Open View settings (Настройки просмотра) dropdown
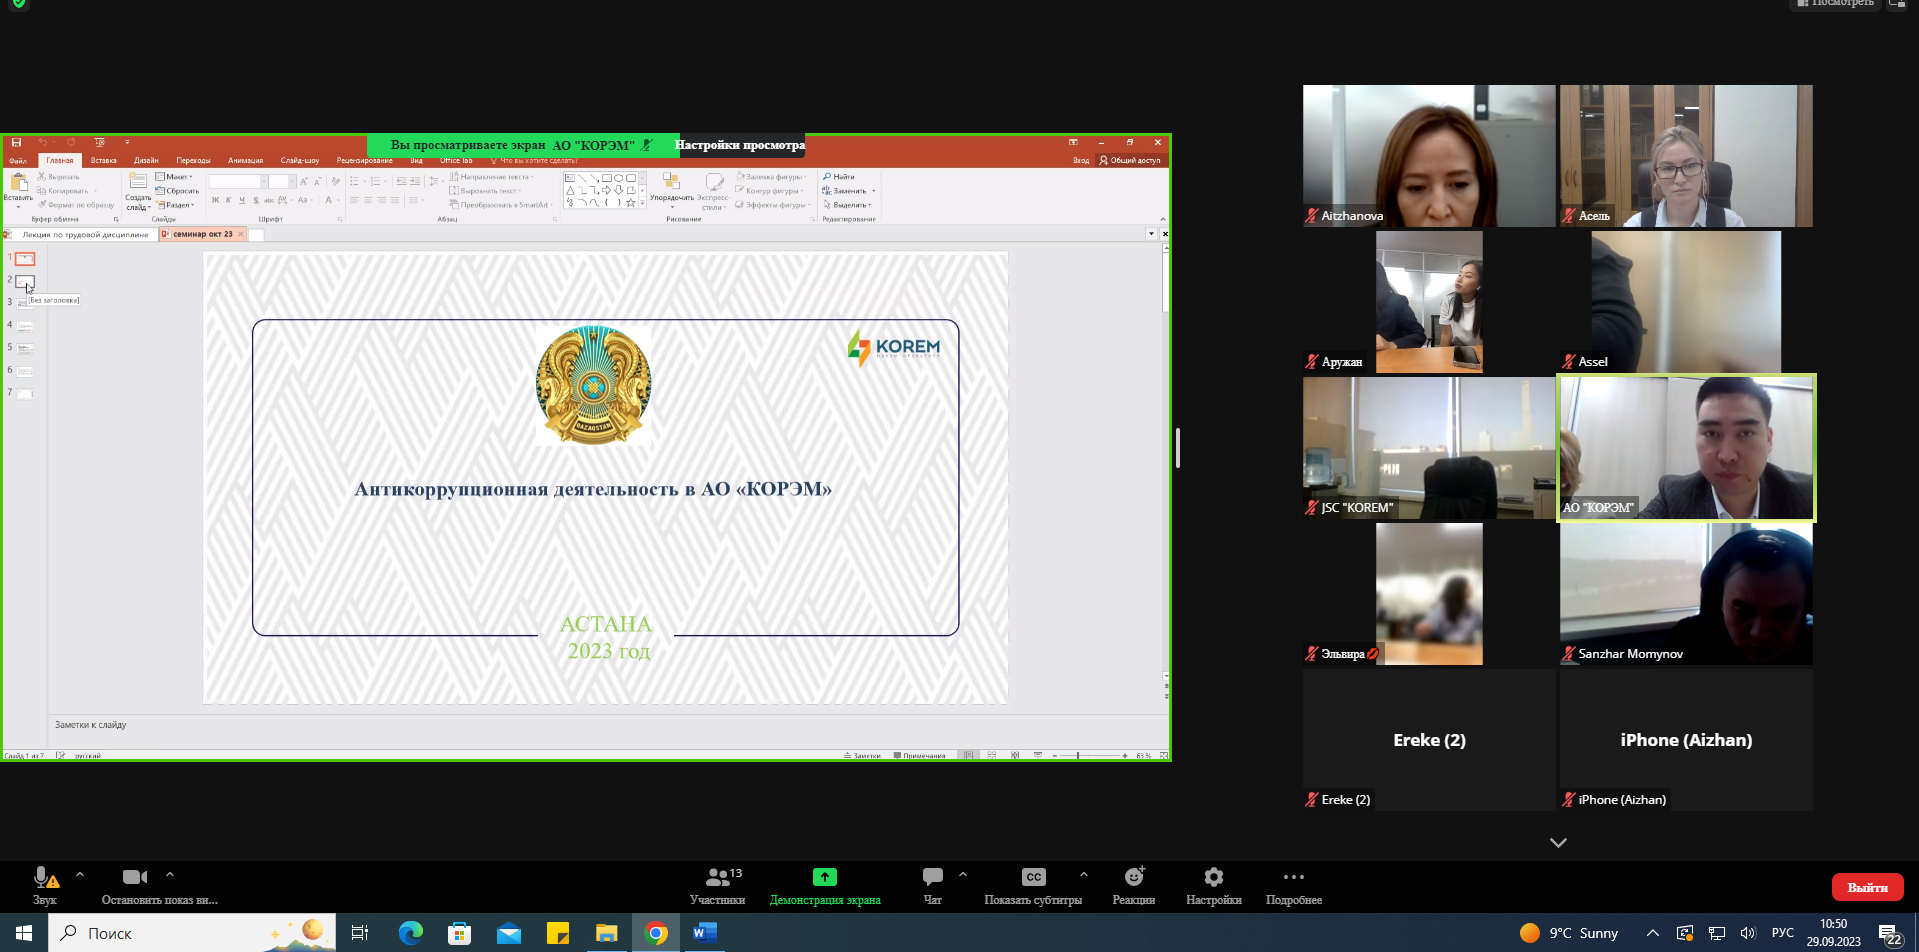 [740, 145]
